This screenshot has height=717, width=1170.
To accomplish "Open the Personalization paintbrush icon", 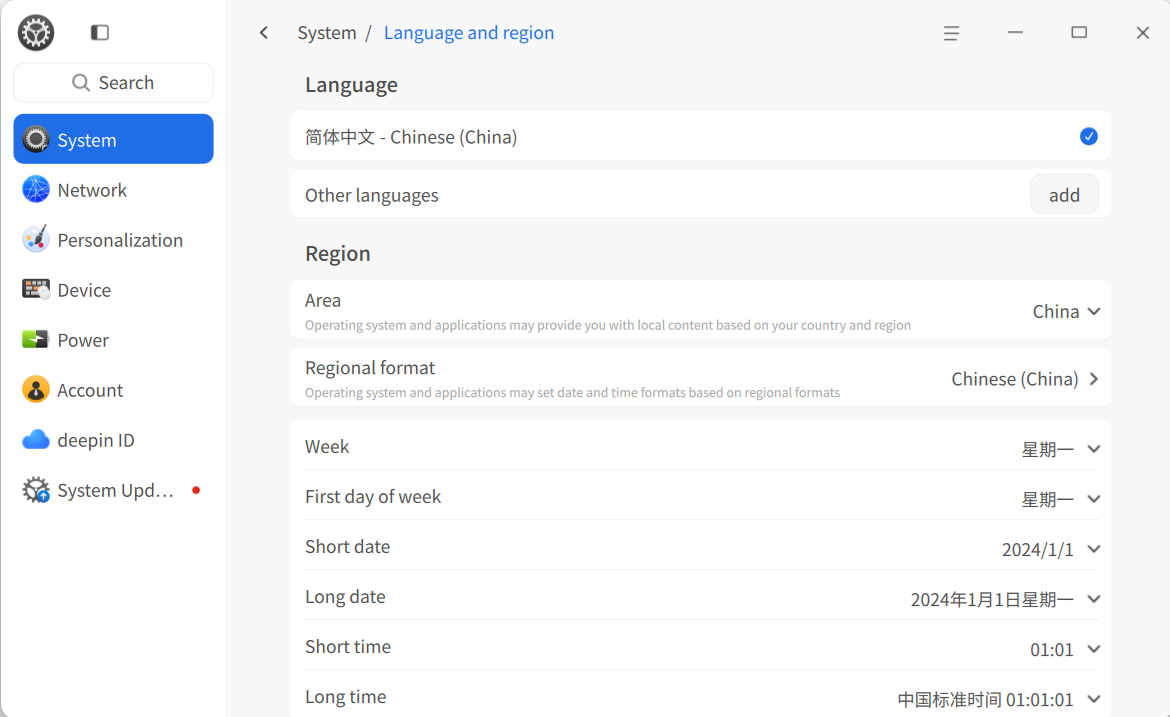I will (35, 239).
